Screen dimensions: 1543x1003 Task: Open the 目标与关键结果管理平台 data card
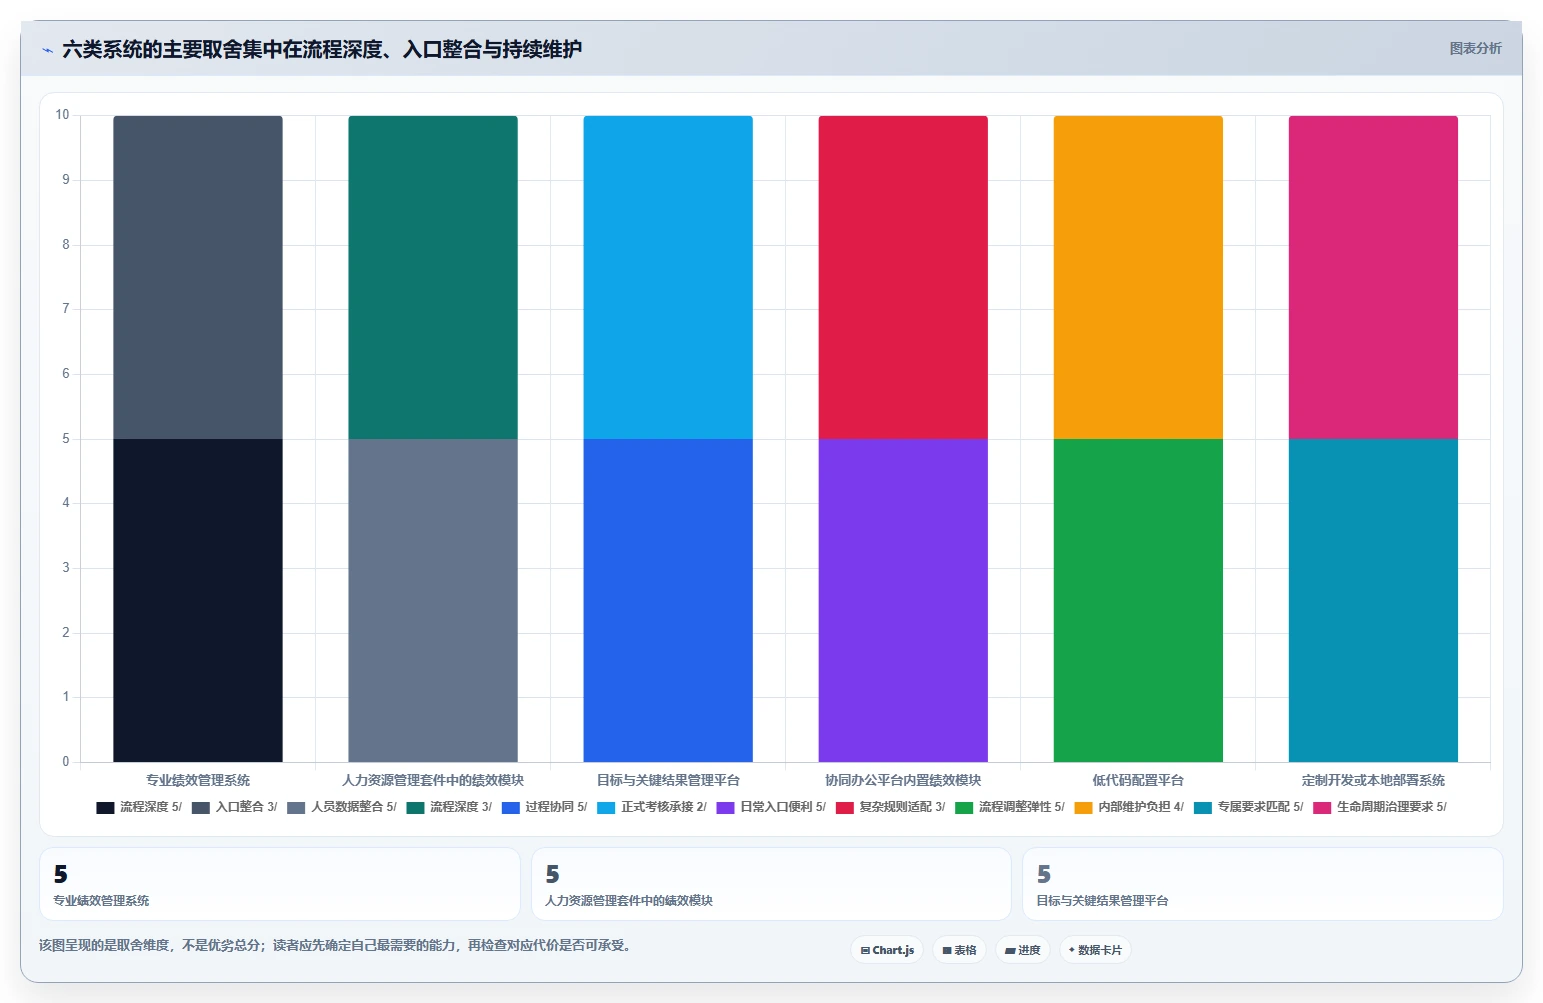[x=1263, y=884]
